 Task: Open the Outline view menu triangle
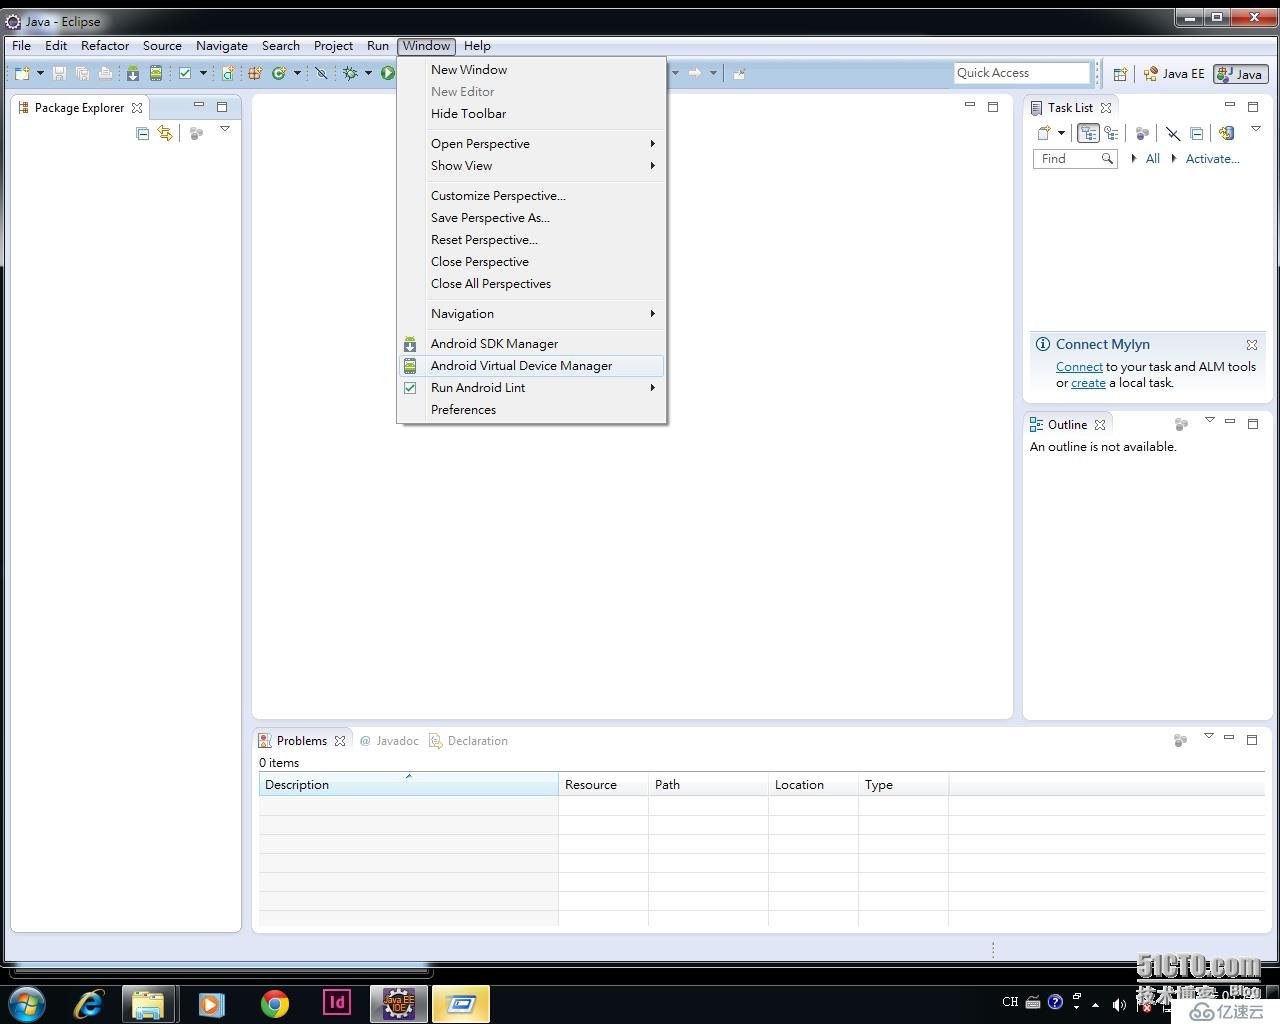coord(1209,420)
